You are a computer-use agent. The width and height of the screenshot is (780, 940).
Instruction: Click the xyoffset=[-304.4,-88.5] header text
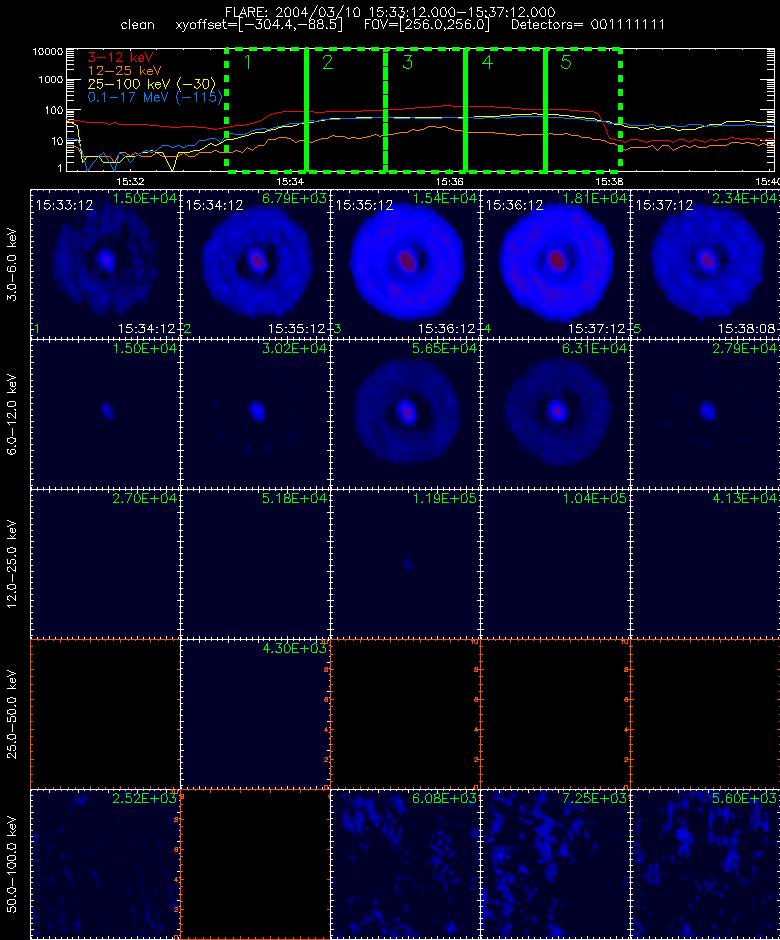(x=259, y=25)
